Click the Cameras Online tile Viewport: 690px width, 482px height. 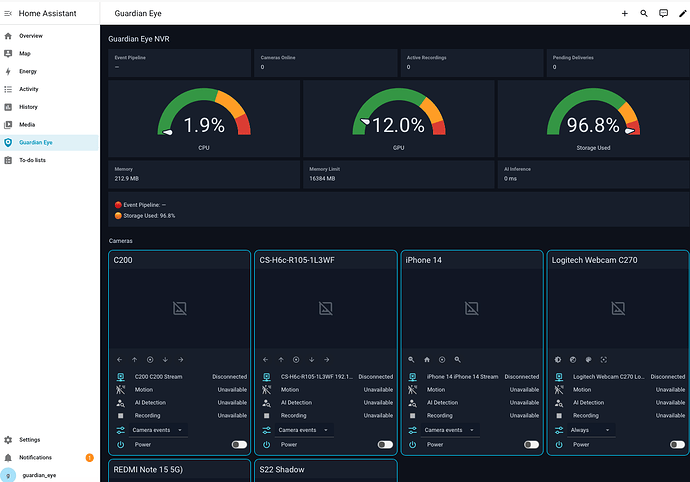[326, 63]
